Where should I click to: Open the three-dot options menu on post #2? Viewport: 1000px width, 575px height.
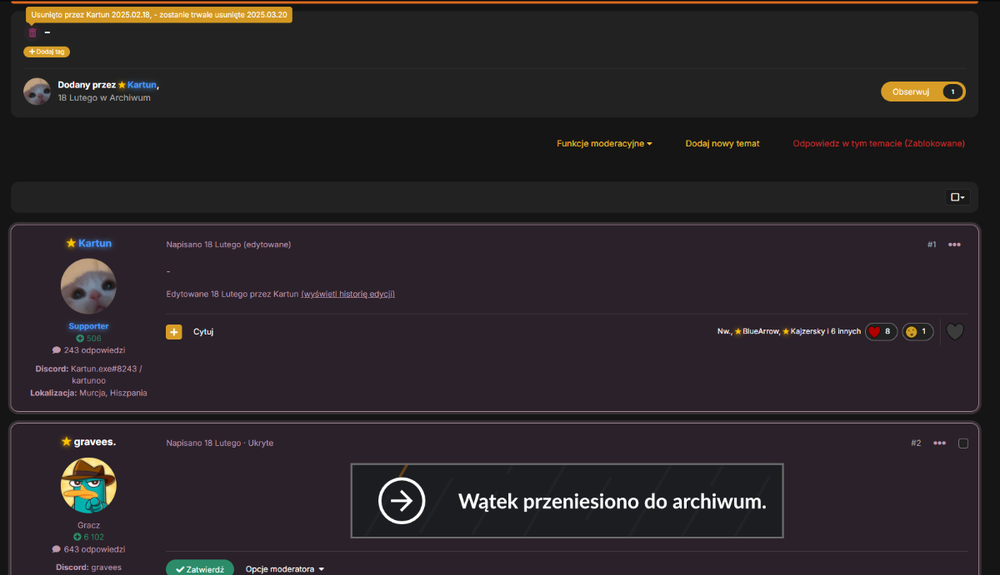point(939,442)
